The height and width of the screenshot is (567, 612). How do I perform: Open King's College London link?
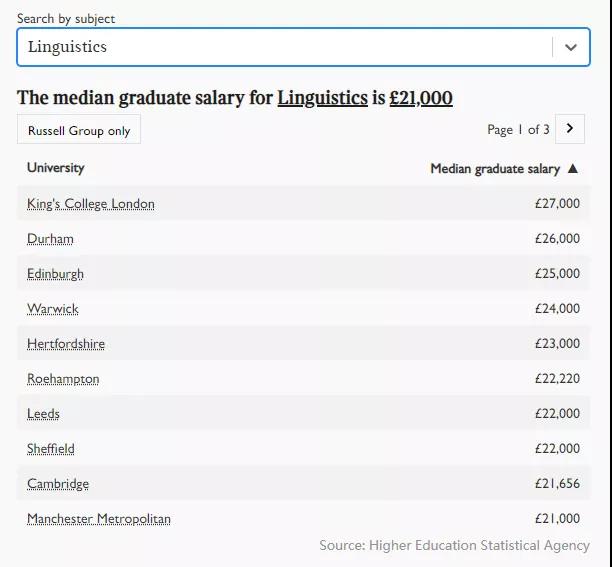[x=91, y=204]
